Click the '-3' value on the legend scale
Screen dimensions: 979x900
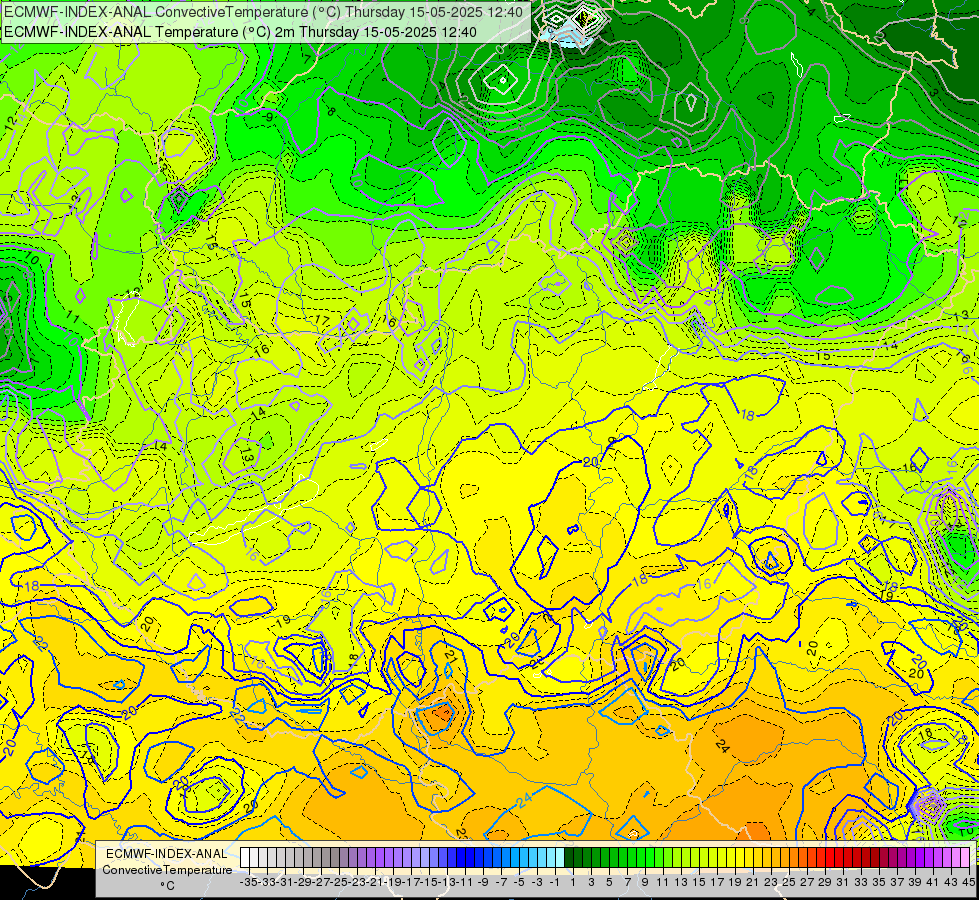pyautogui.click(x=536, y=882)
